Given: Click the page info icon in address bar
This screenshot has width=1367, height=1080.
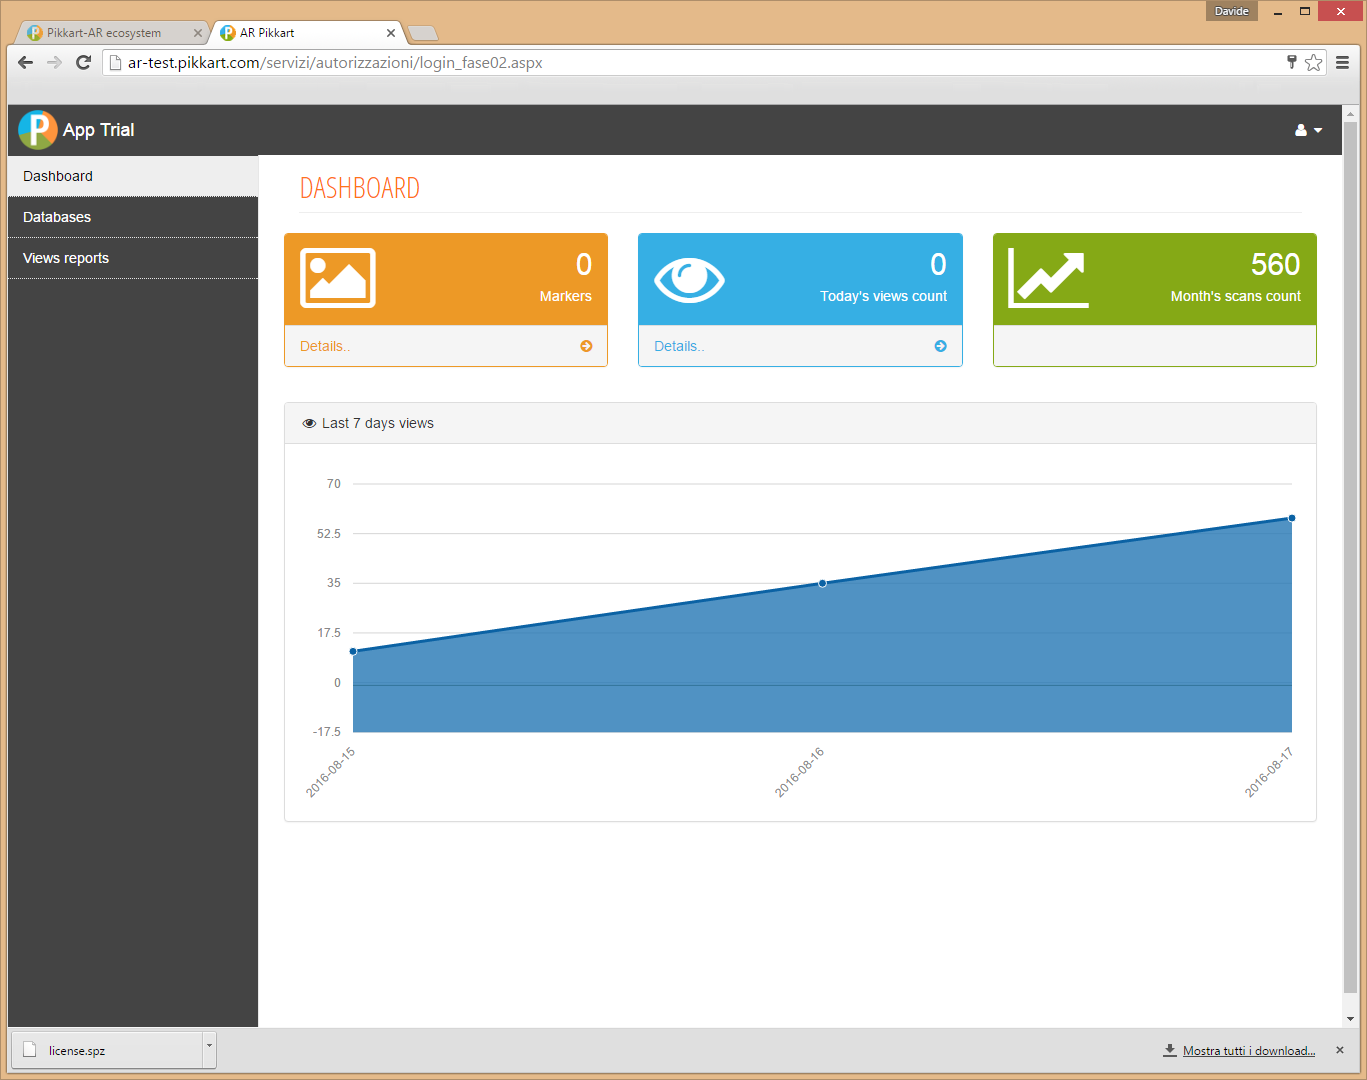Looking at the screenshot, I should [x=115, y=62].
